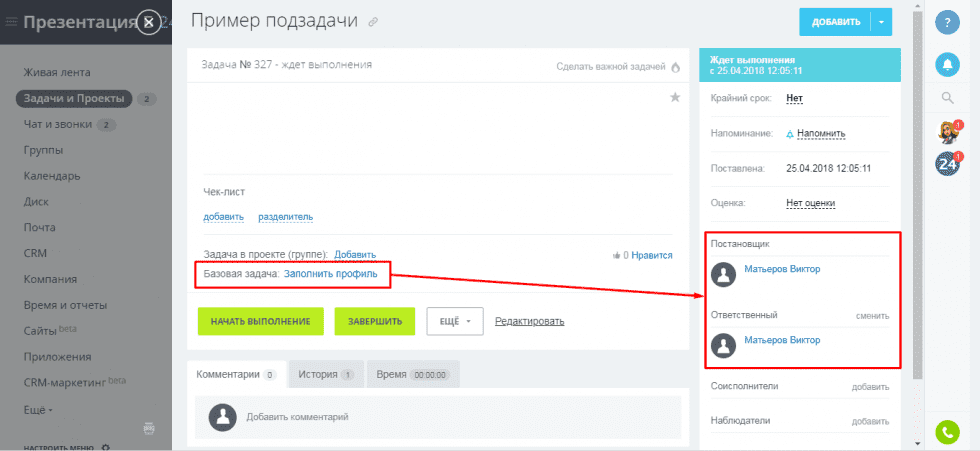Open Постановщик 'Матьеров Виктор' profile
Viewport: 980px width, 451px height.
782,269
